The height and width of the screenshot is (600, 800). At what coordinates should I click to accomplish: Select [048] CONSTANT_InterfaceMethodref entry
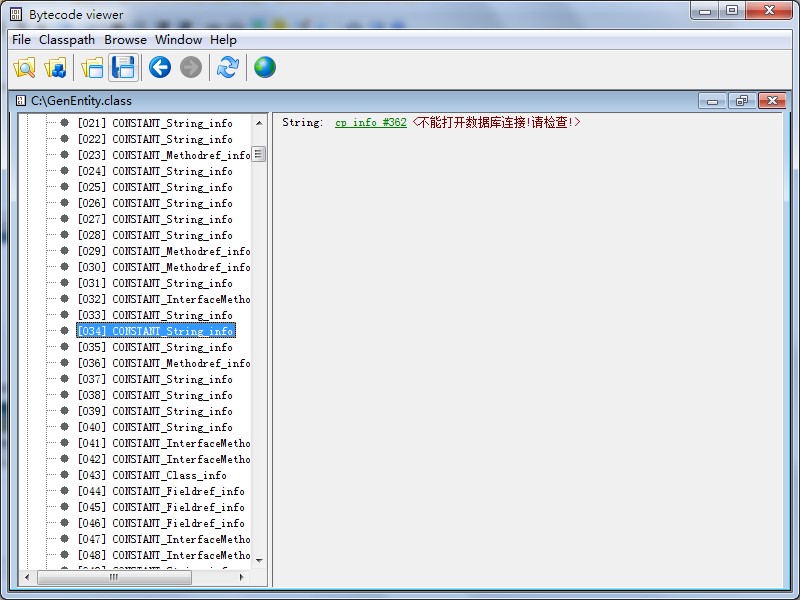[164, 555]
